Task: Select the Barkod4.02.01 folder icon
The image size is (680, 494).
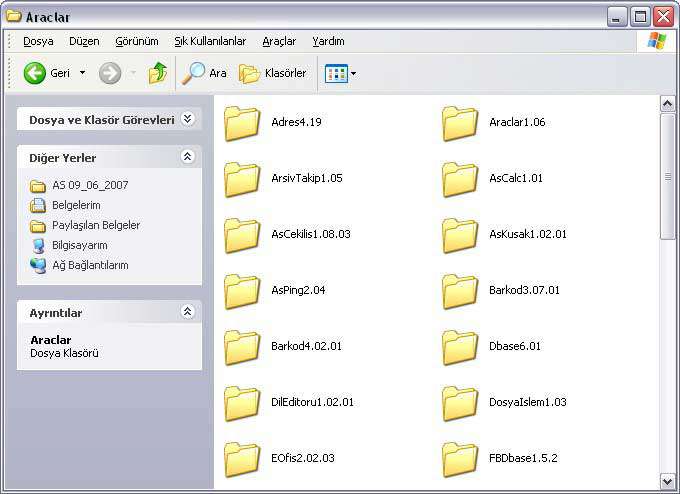Action: pyautogui.click(x=242, y=347)
